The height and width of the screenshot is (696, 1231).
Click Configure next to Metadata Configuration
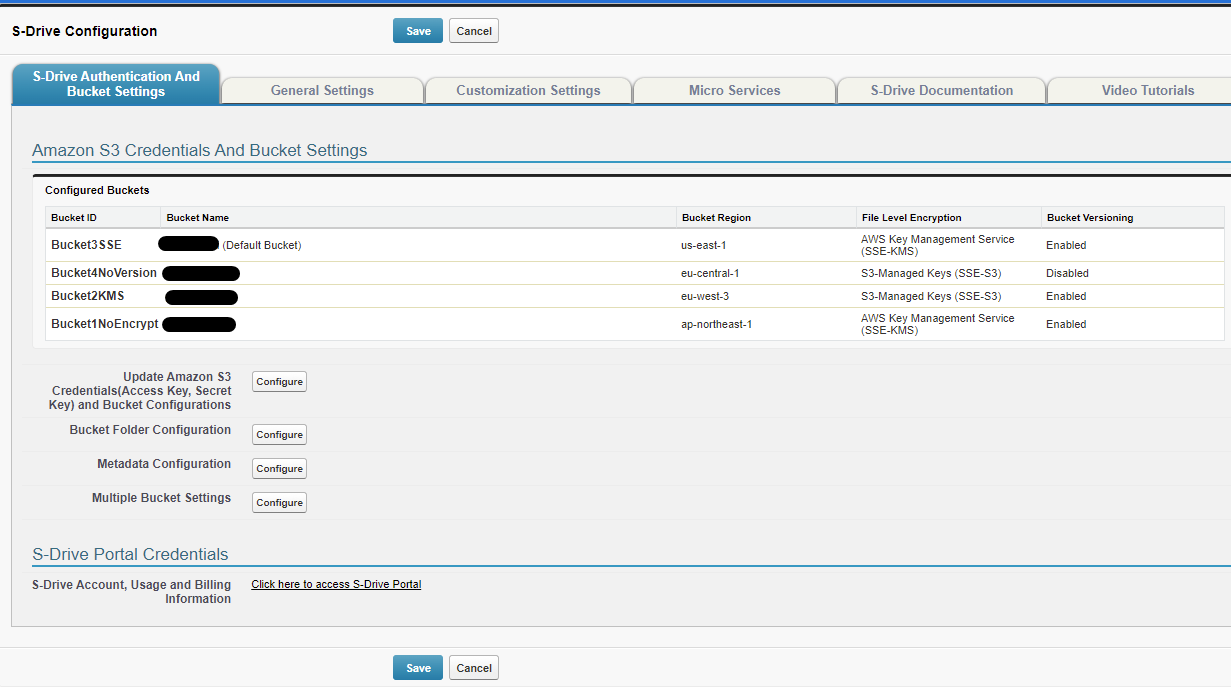[279, 469]
